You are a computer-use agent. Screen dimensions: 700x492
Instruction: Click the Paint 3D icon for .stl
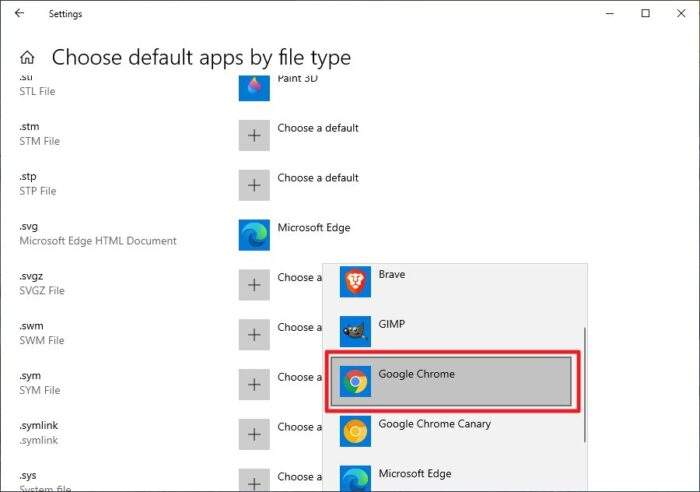254,88
